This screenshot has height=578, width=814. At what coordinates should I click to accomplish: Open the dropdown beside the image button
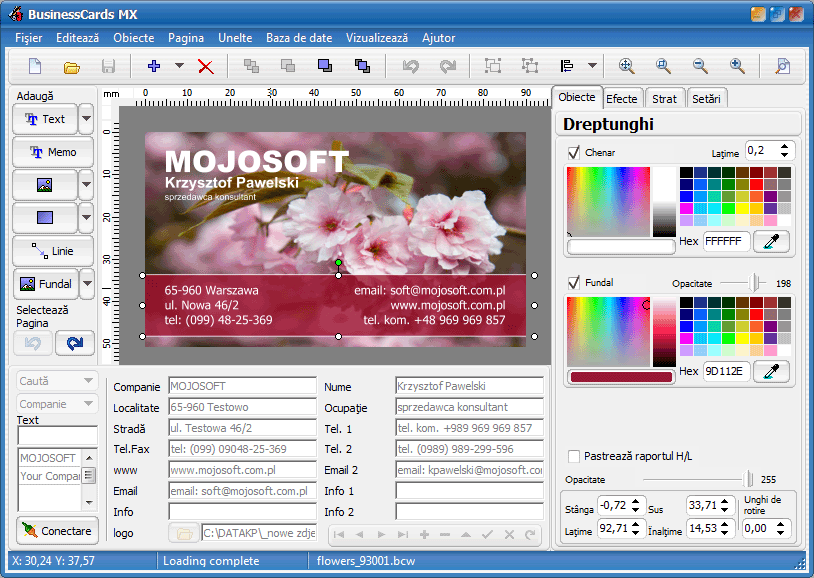click(87, 184)
